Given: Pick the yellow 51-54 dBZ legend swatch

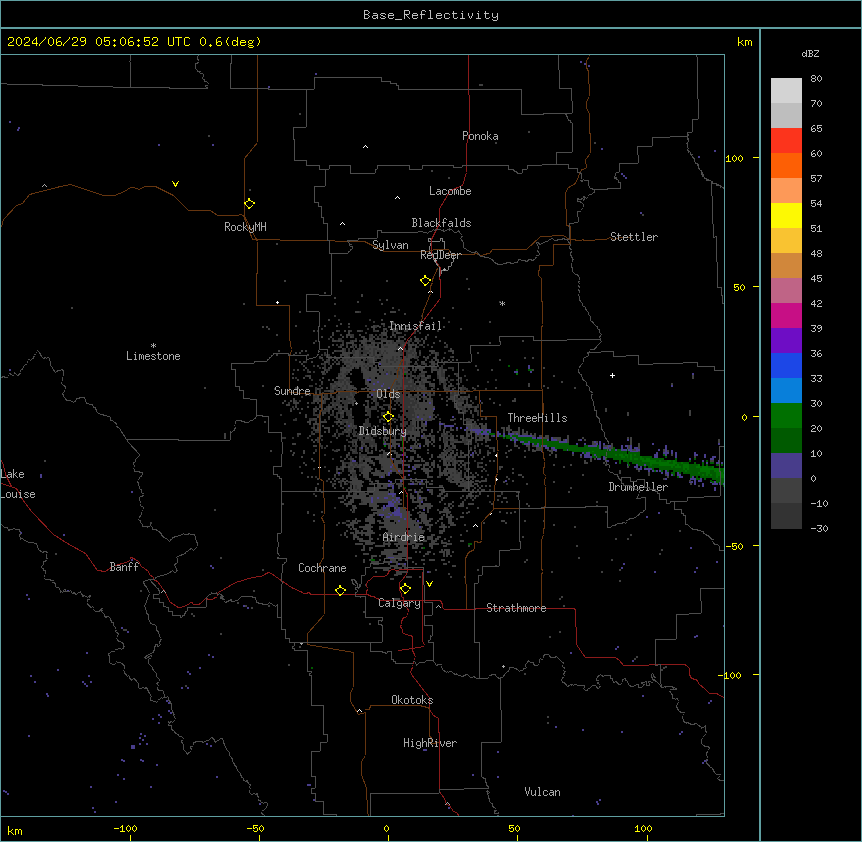Looking at the screenshot, I should pyautogui.click(x=786, y=215).
